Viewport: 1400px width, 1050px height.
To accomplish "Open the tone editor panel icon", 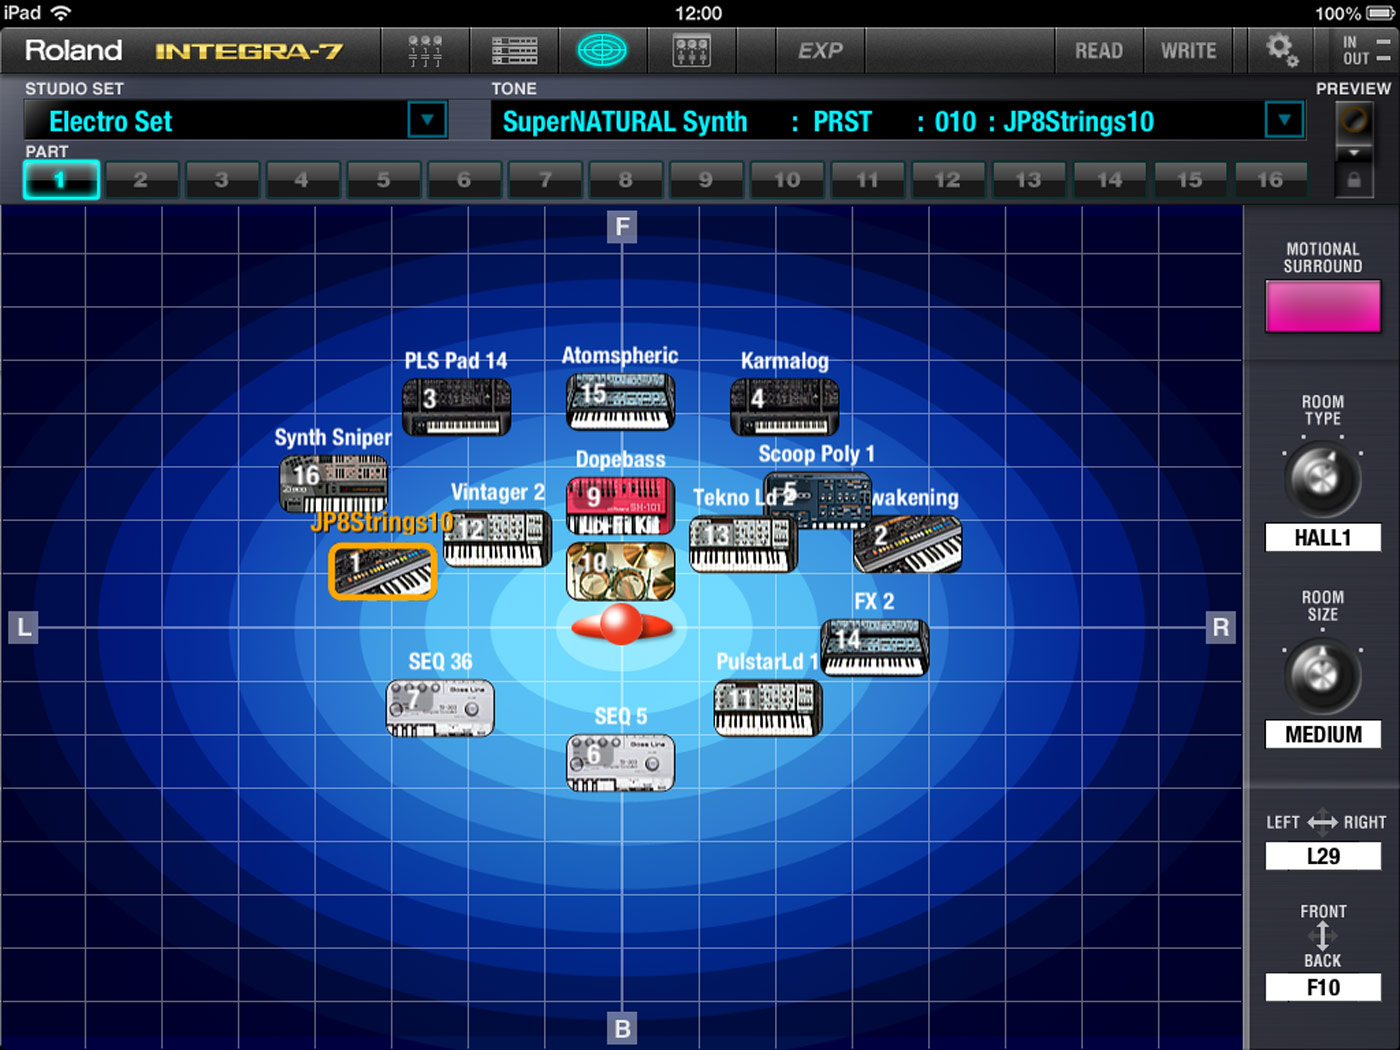I will pos(691,50).
